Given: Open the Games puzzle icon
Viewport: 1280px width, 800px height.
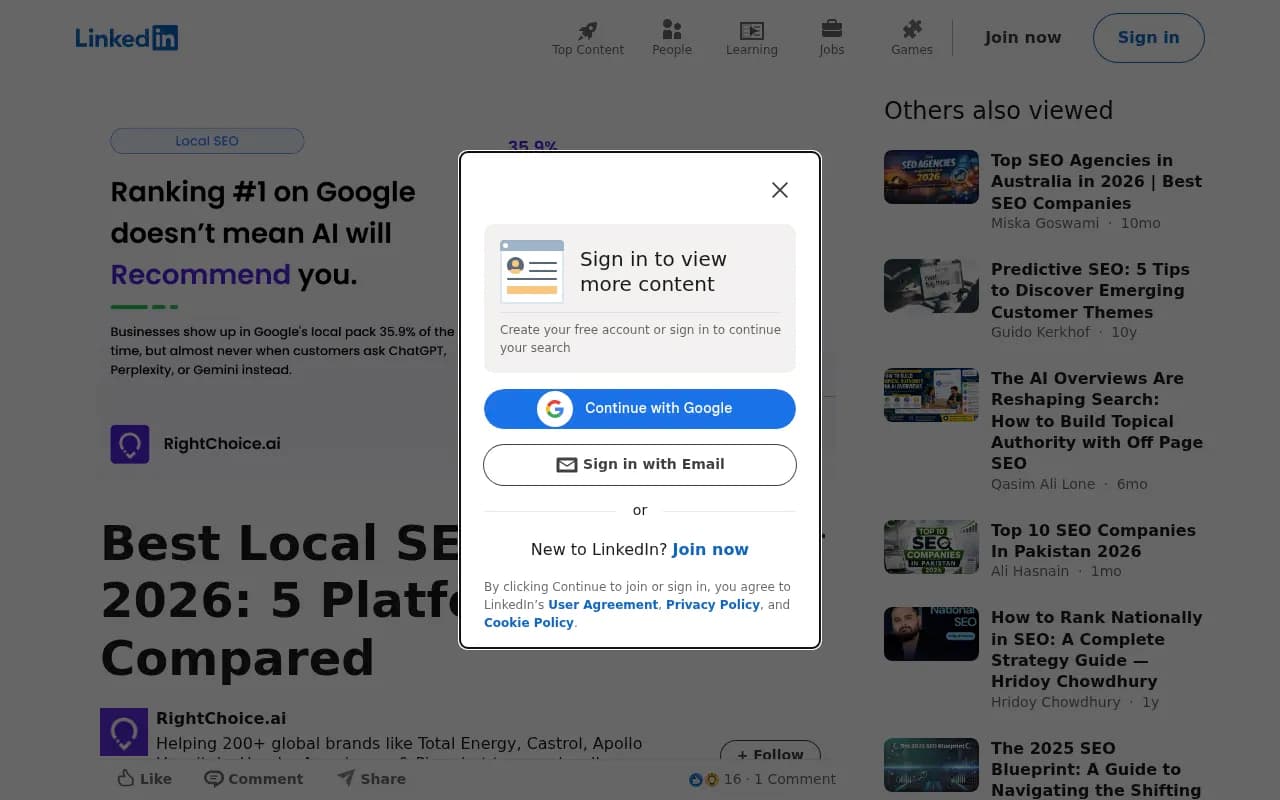Looking at the screenshot, I should coord(912,29).
